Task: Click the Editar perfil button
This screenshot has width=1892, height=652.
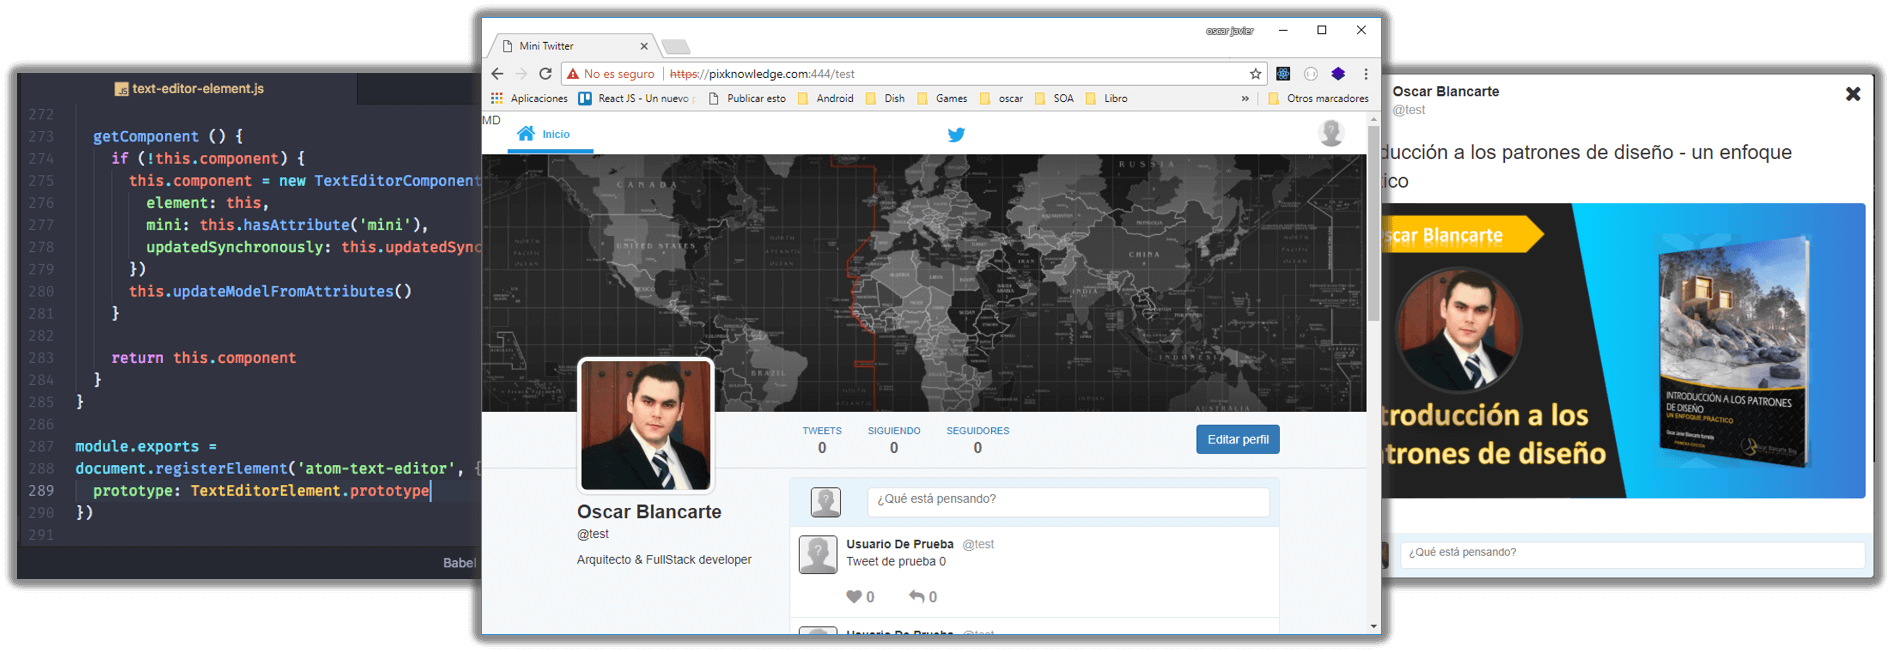Action: [x=1237, y=440]
